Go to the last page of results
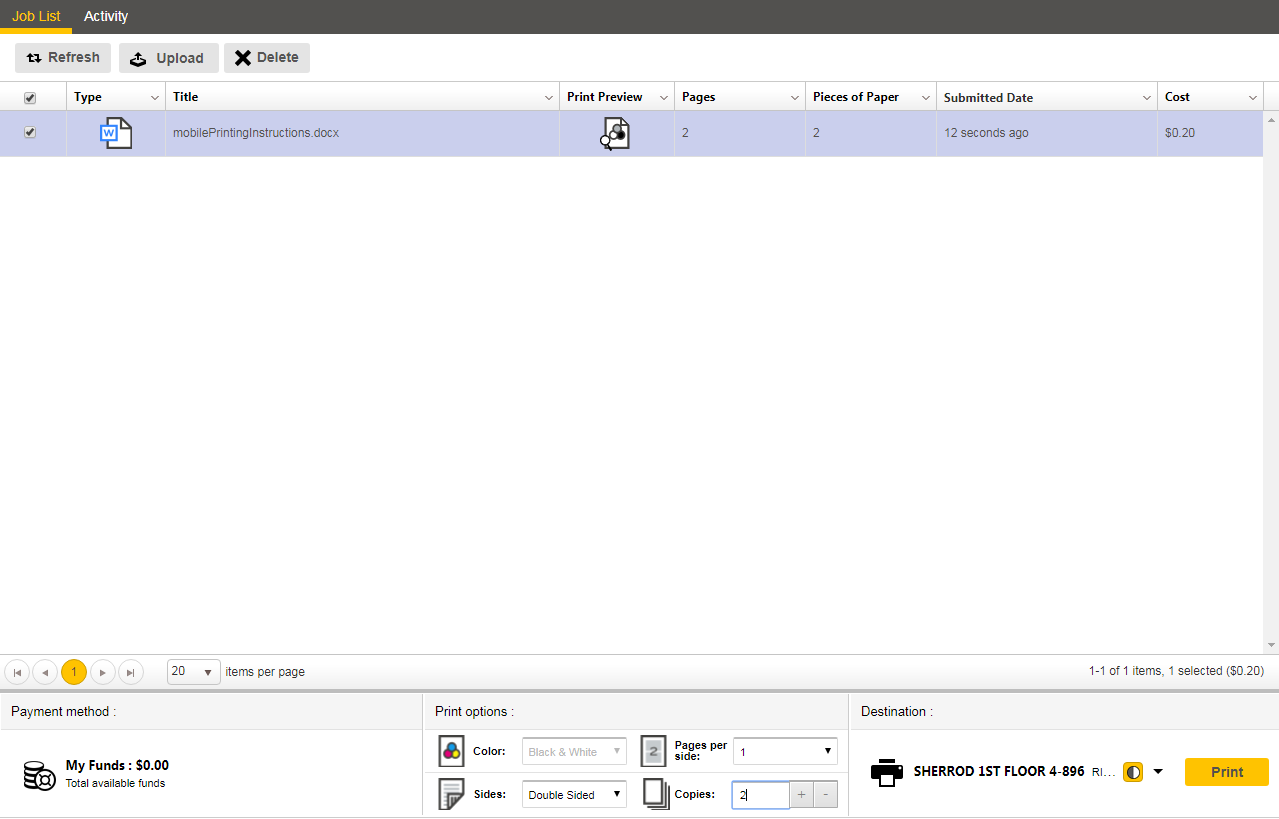The height and width of the screenshot is (819, 1279). coord(131,672)
